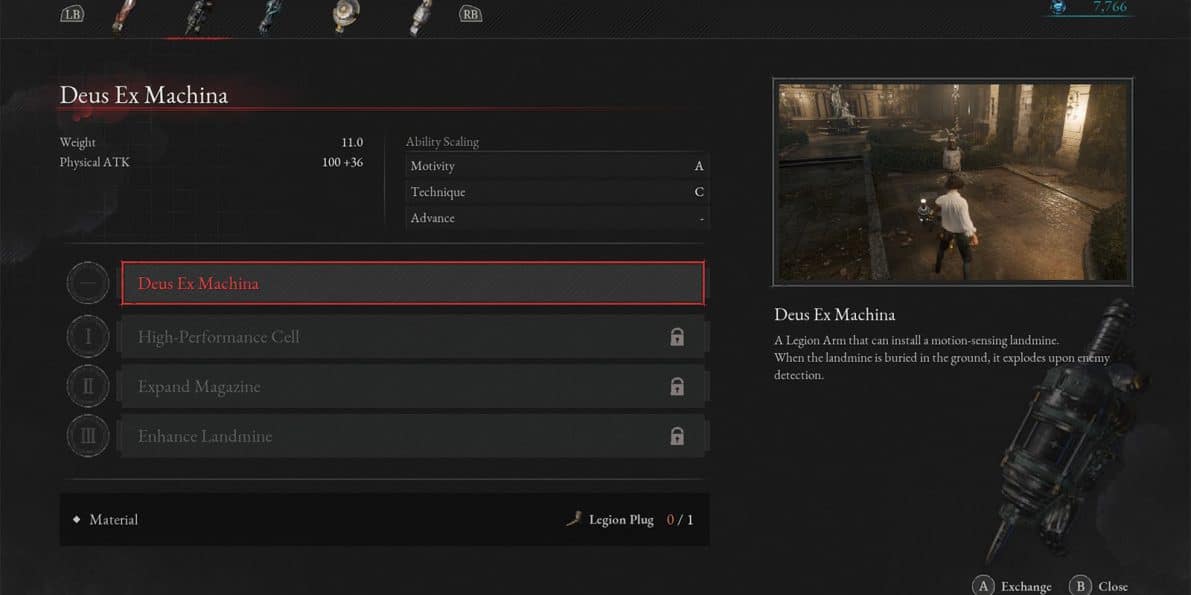Select the first Legion Arm icon in the top bar
This screenshot has width=1191, height=595.
(x=124, y=16)
